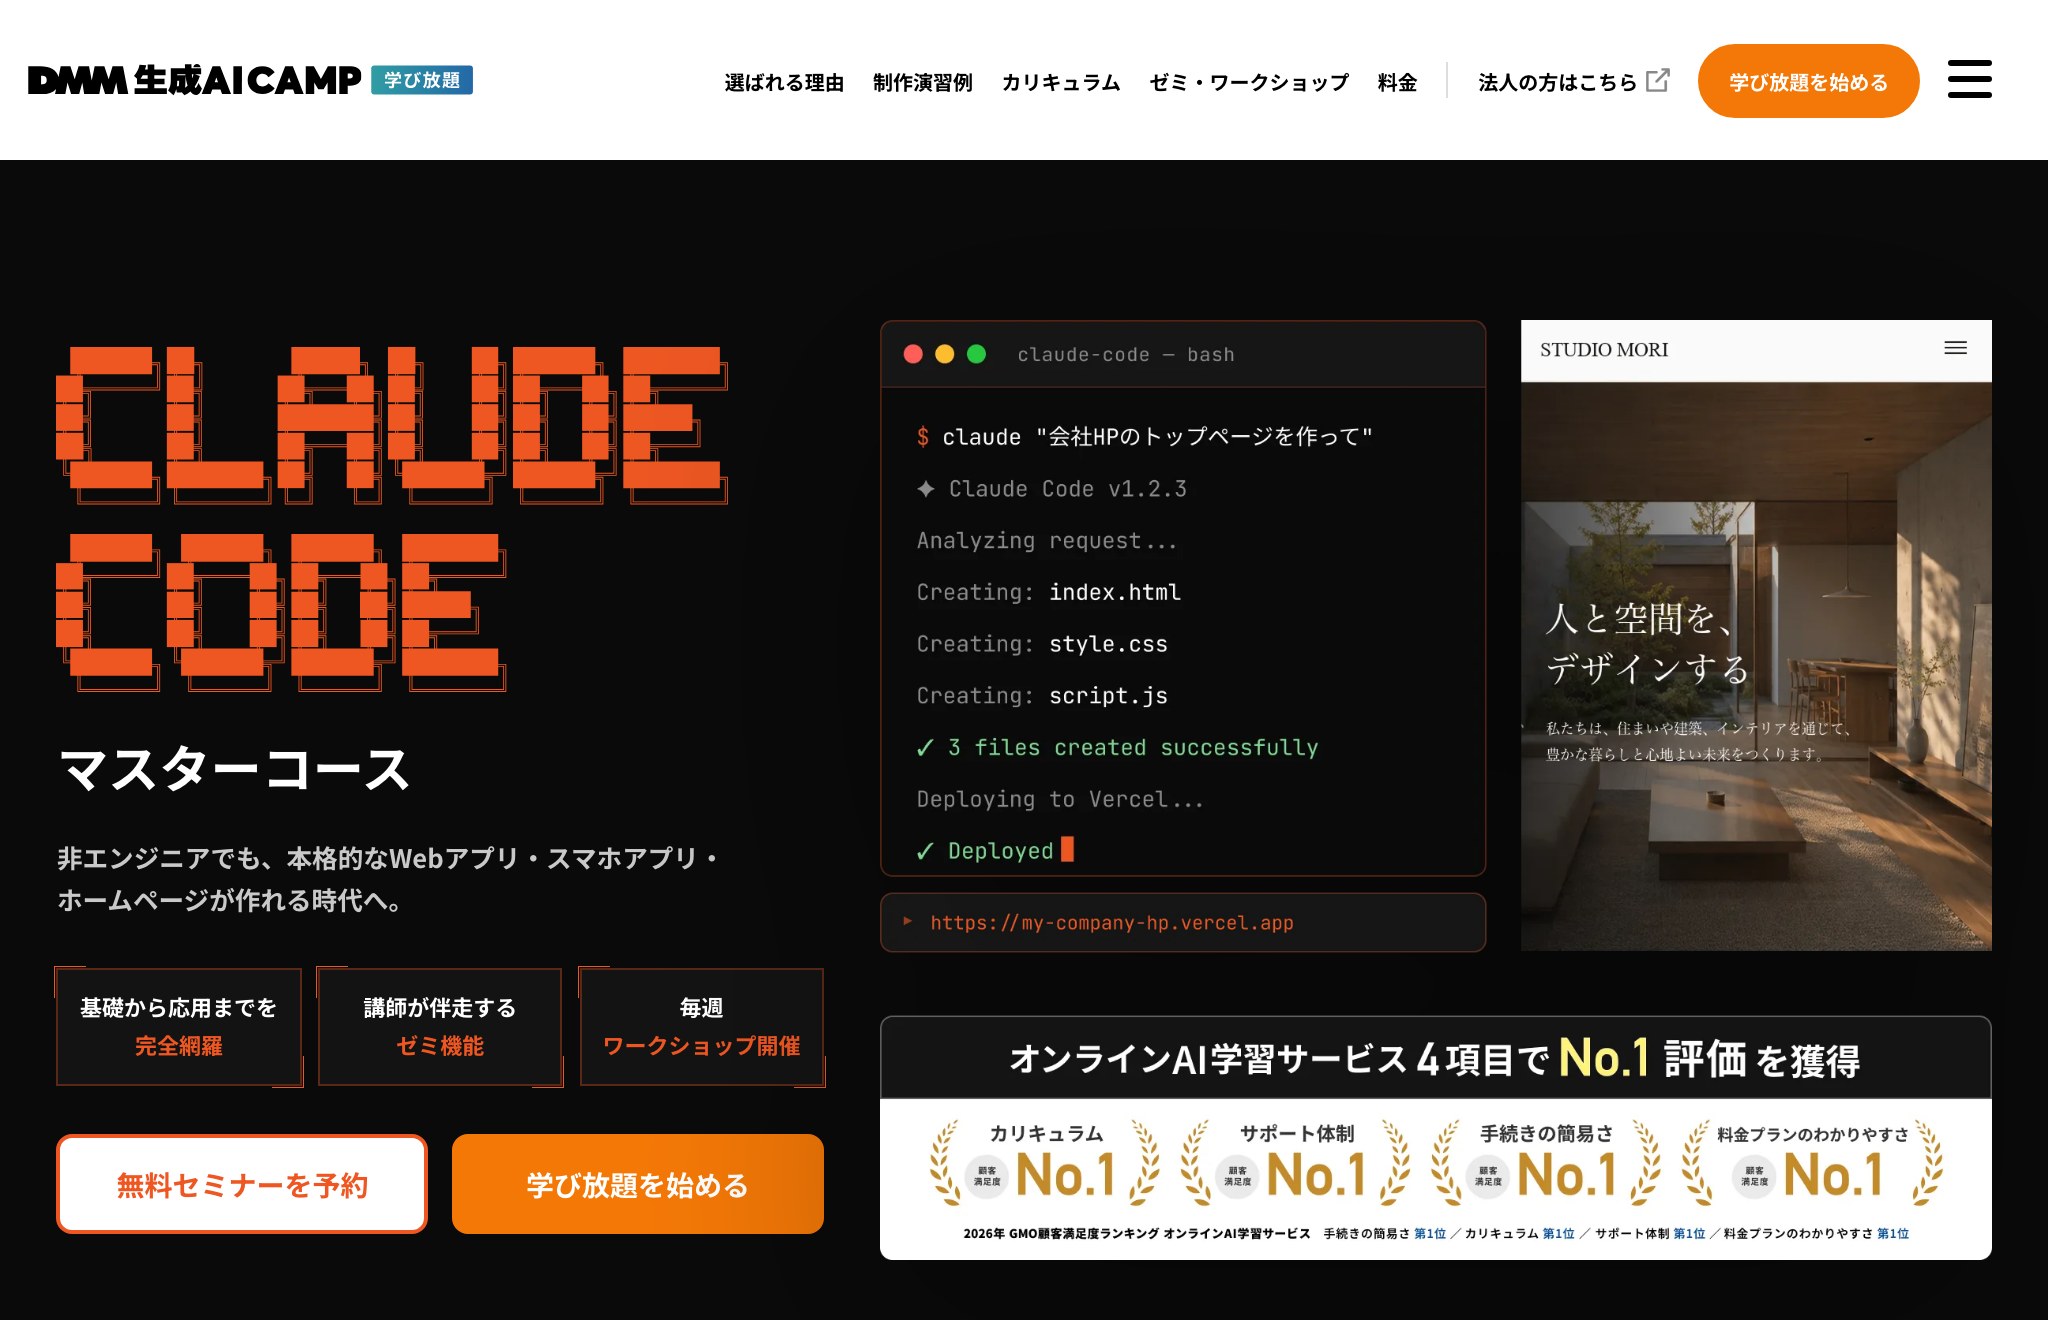
Task: Open the STUDIO MORI preview hamburger menu
Action: click(x=1955, y=348)
